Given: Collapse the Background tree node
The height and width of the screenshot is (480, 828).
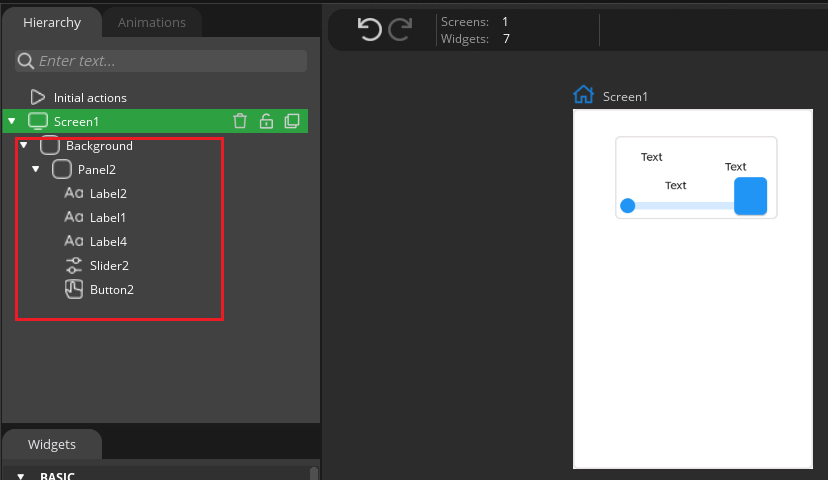Looking at the screenshot, I should pyautogui.click(x=24, y=145).
